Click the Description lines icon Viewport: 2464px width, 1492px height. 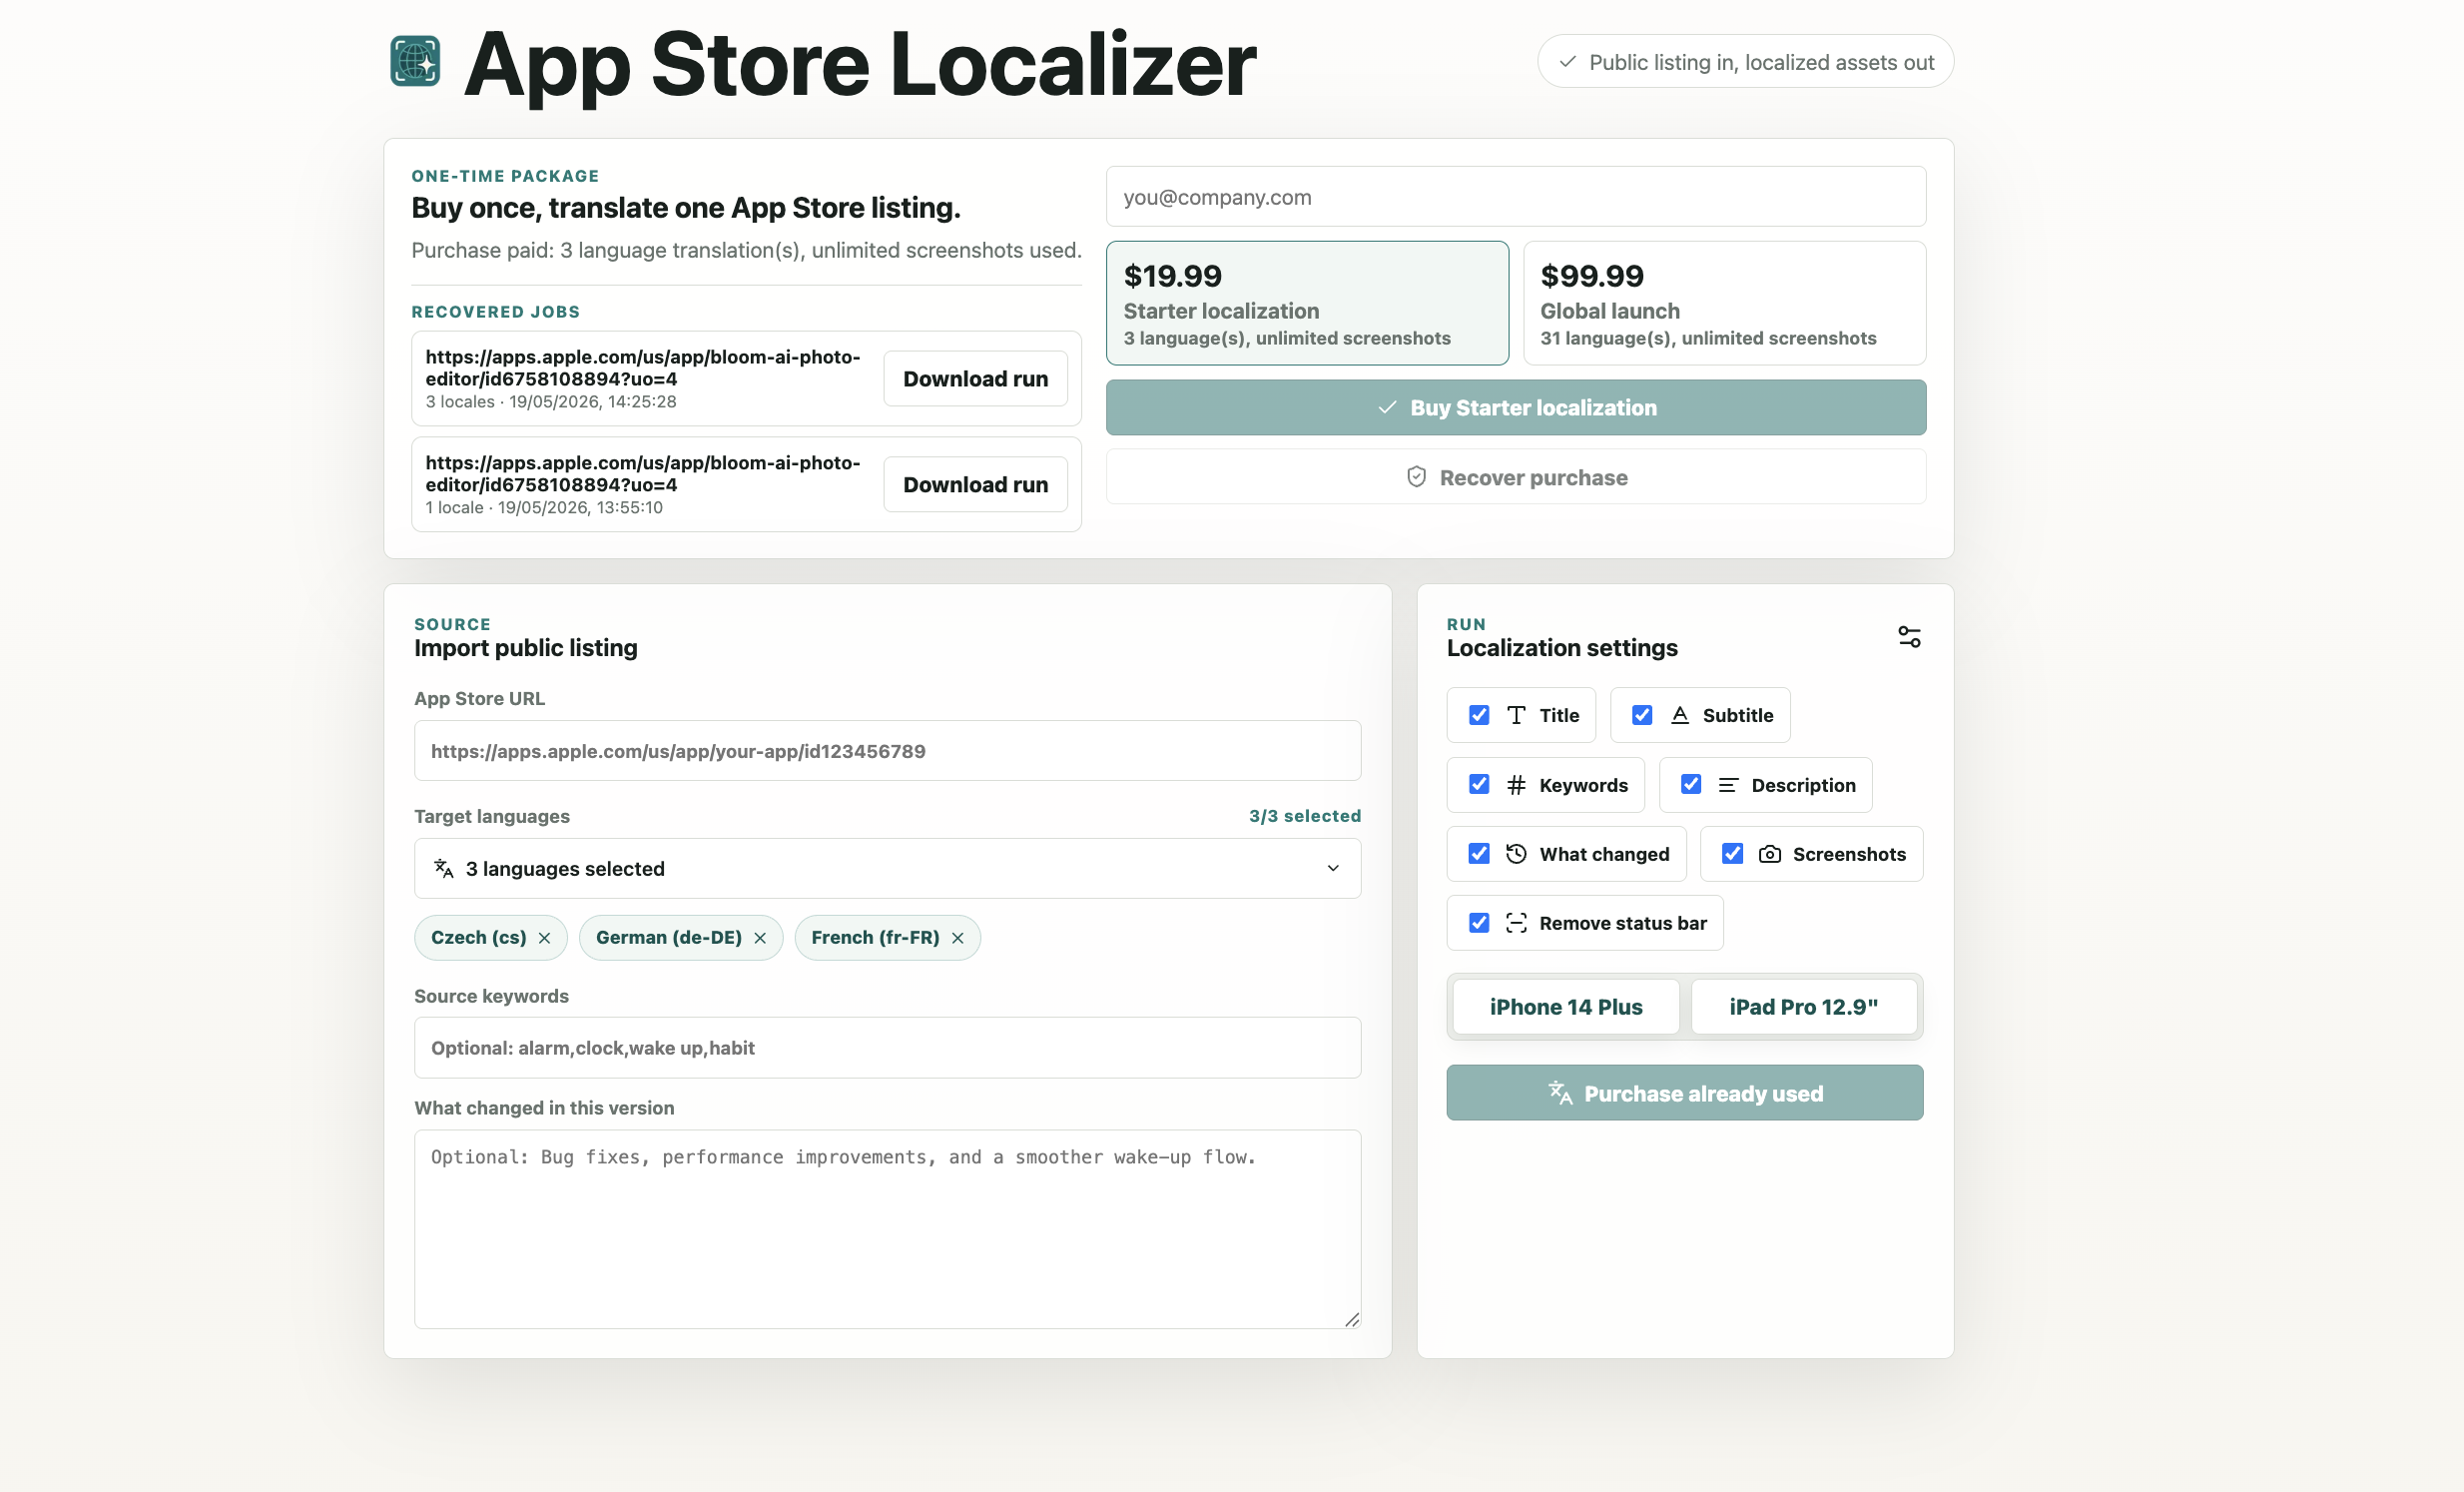point(1728,785)
